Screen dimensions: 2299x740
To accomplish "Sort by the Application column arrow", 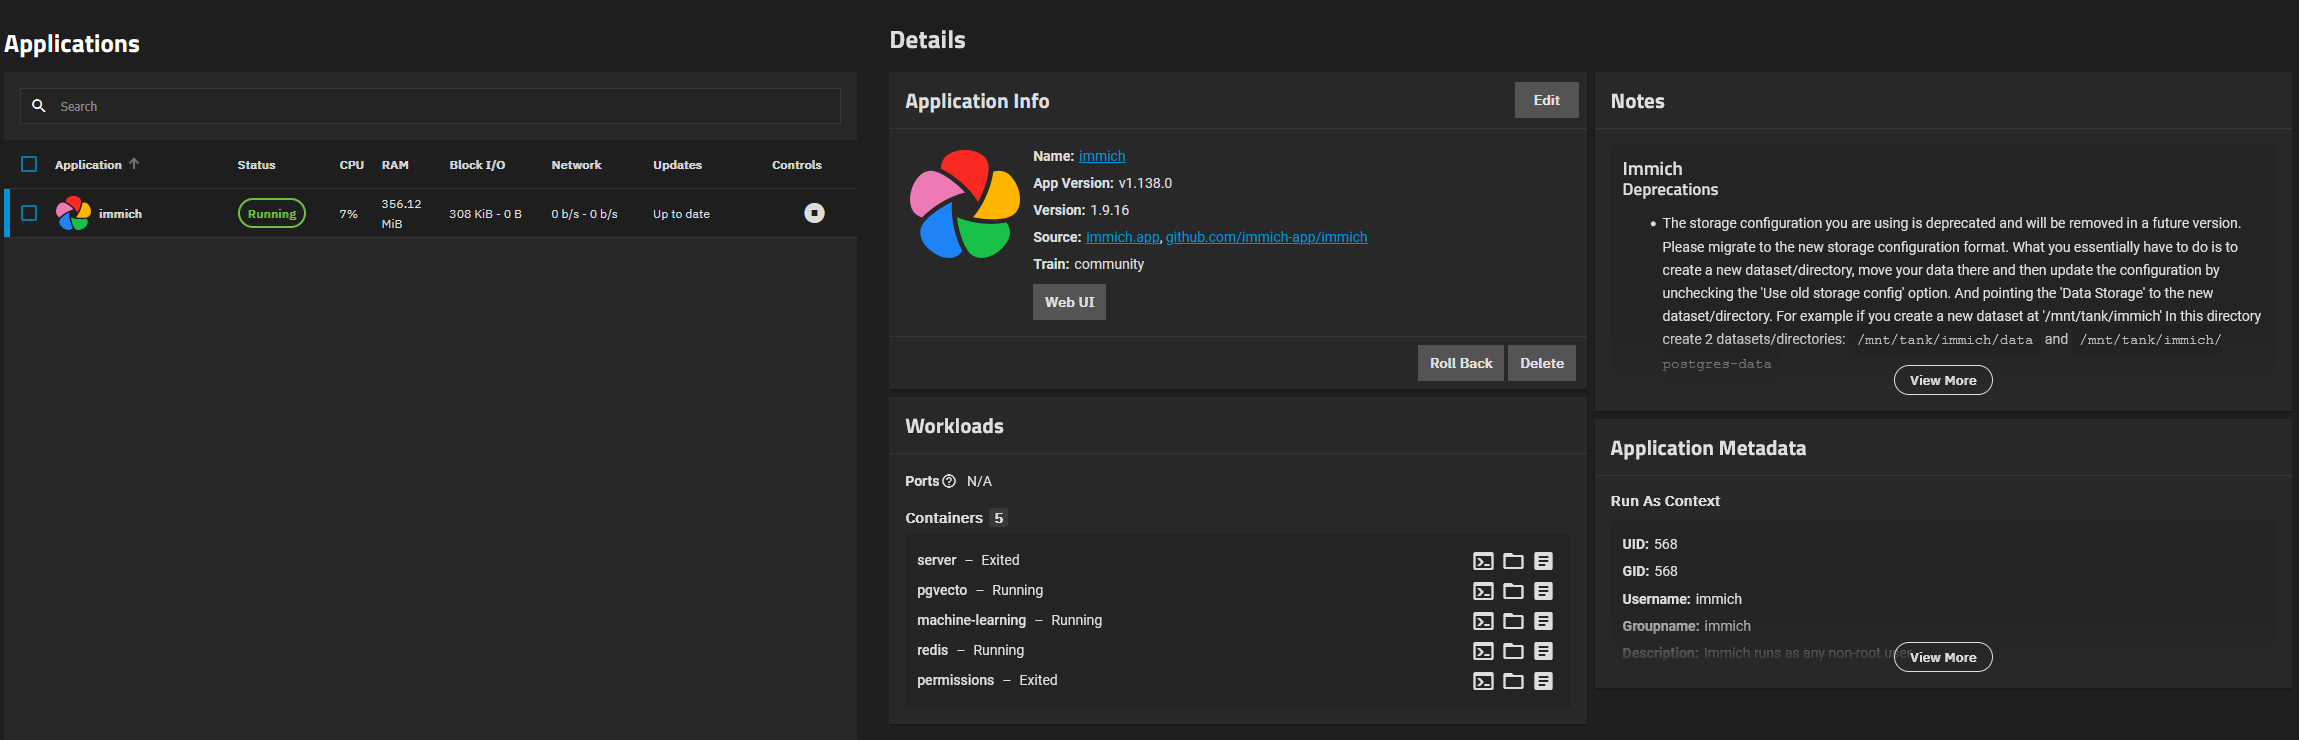I will click(134, 164).
